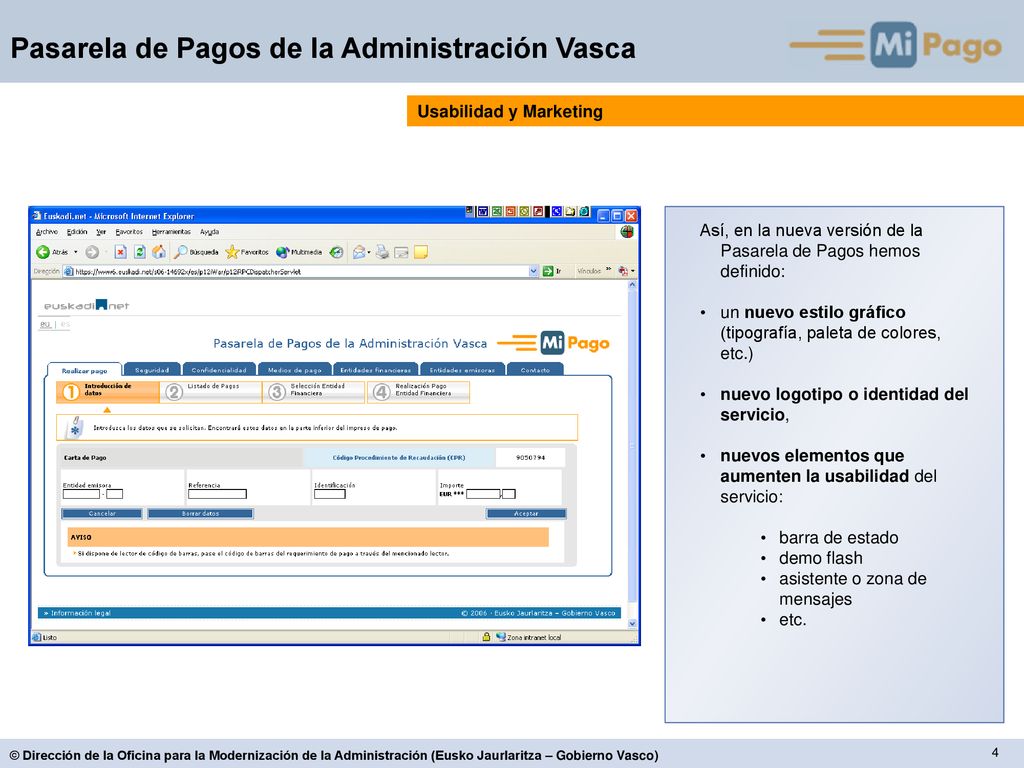Click the PDF tool icon beside Vínculos
1024x768 pixels.
coord(623,271)
